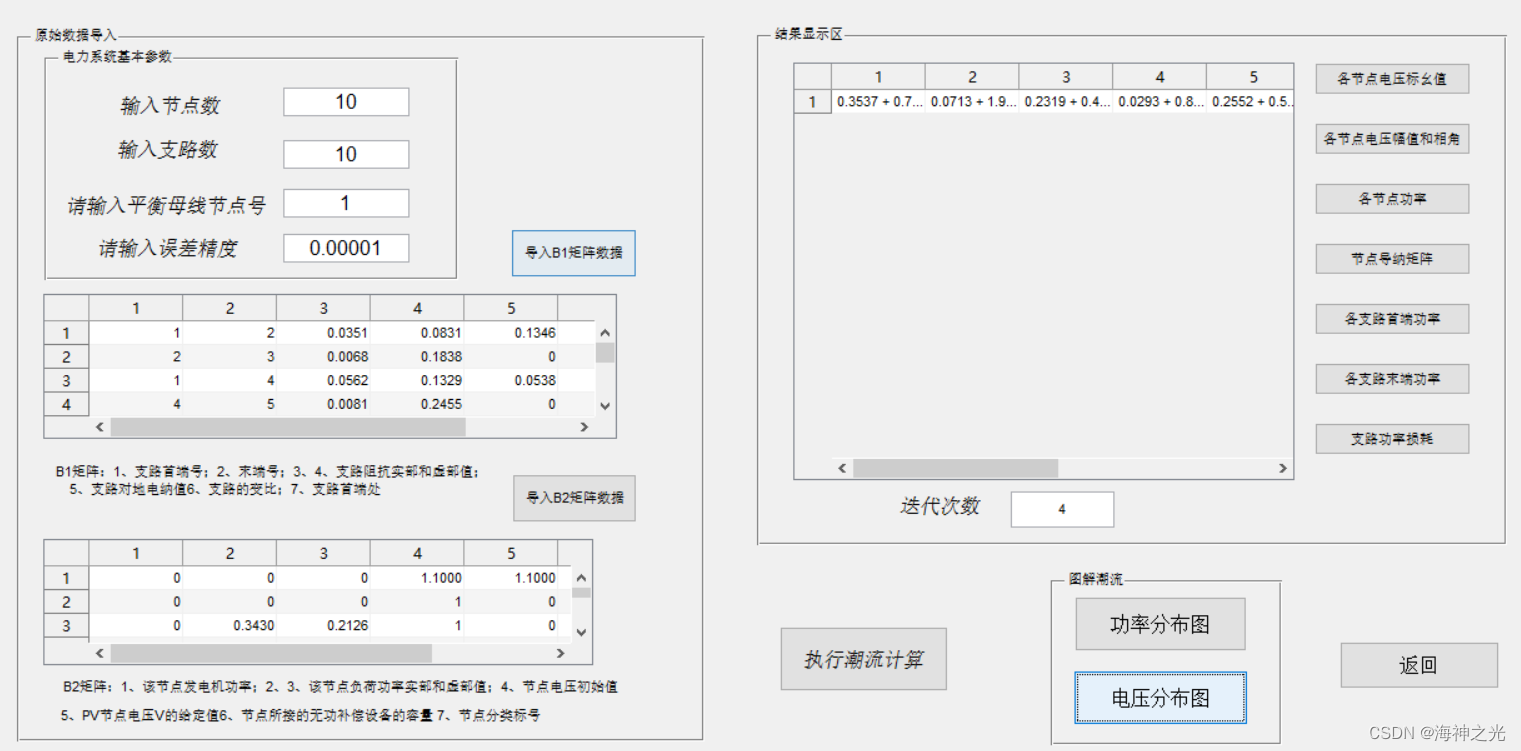The width and height of the screenshot is (1521, 751).
Task: Select B1 cell with value 0.0351
Action: point(323,333)
